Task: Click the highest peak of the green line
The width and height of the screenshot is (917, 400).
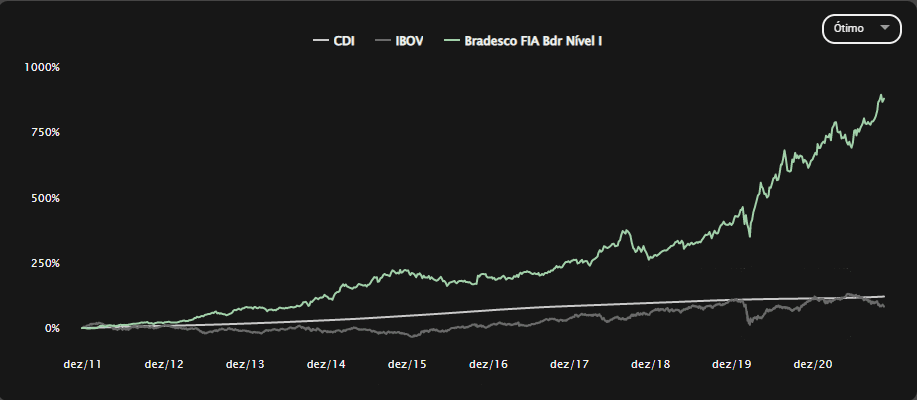Action: pos(882,96)
